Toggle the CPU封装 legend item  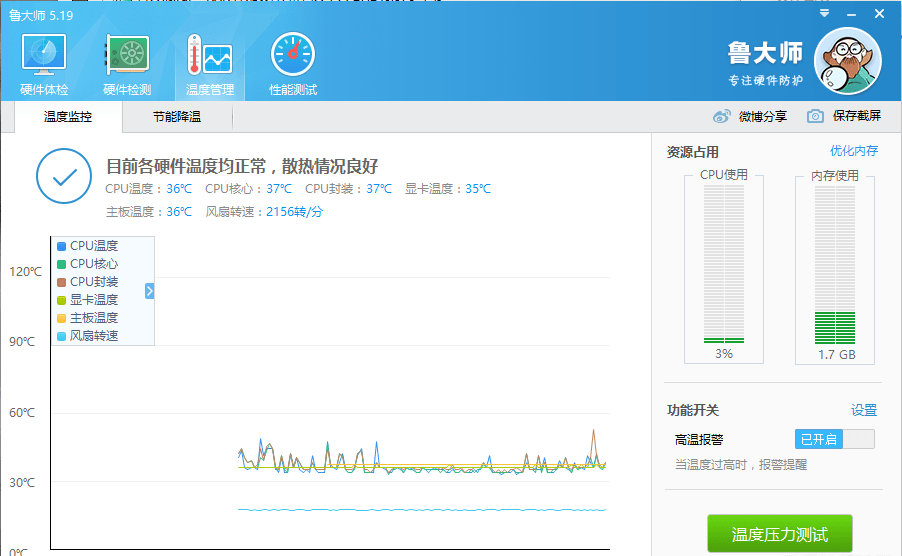(87, 282)
